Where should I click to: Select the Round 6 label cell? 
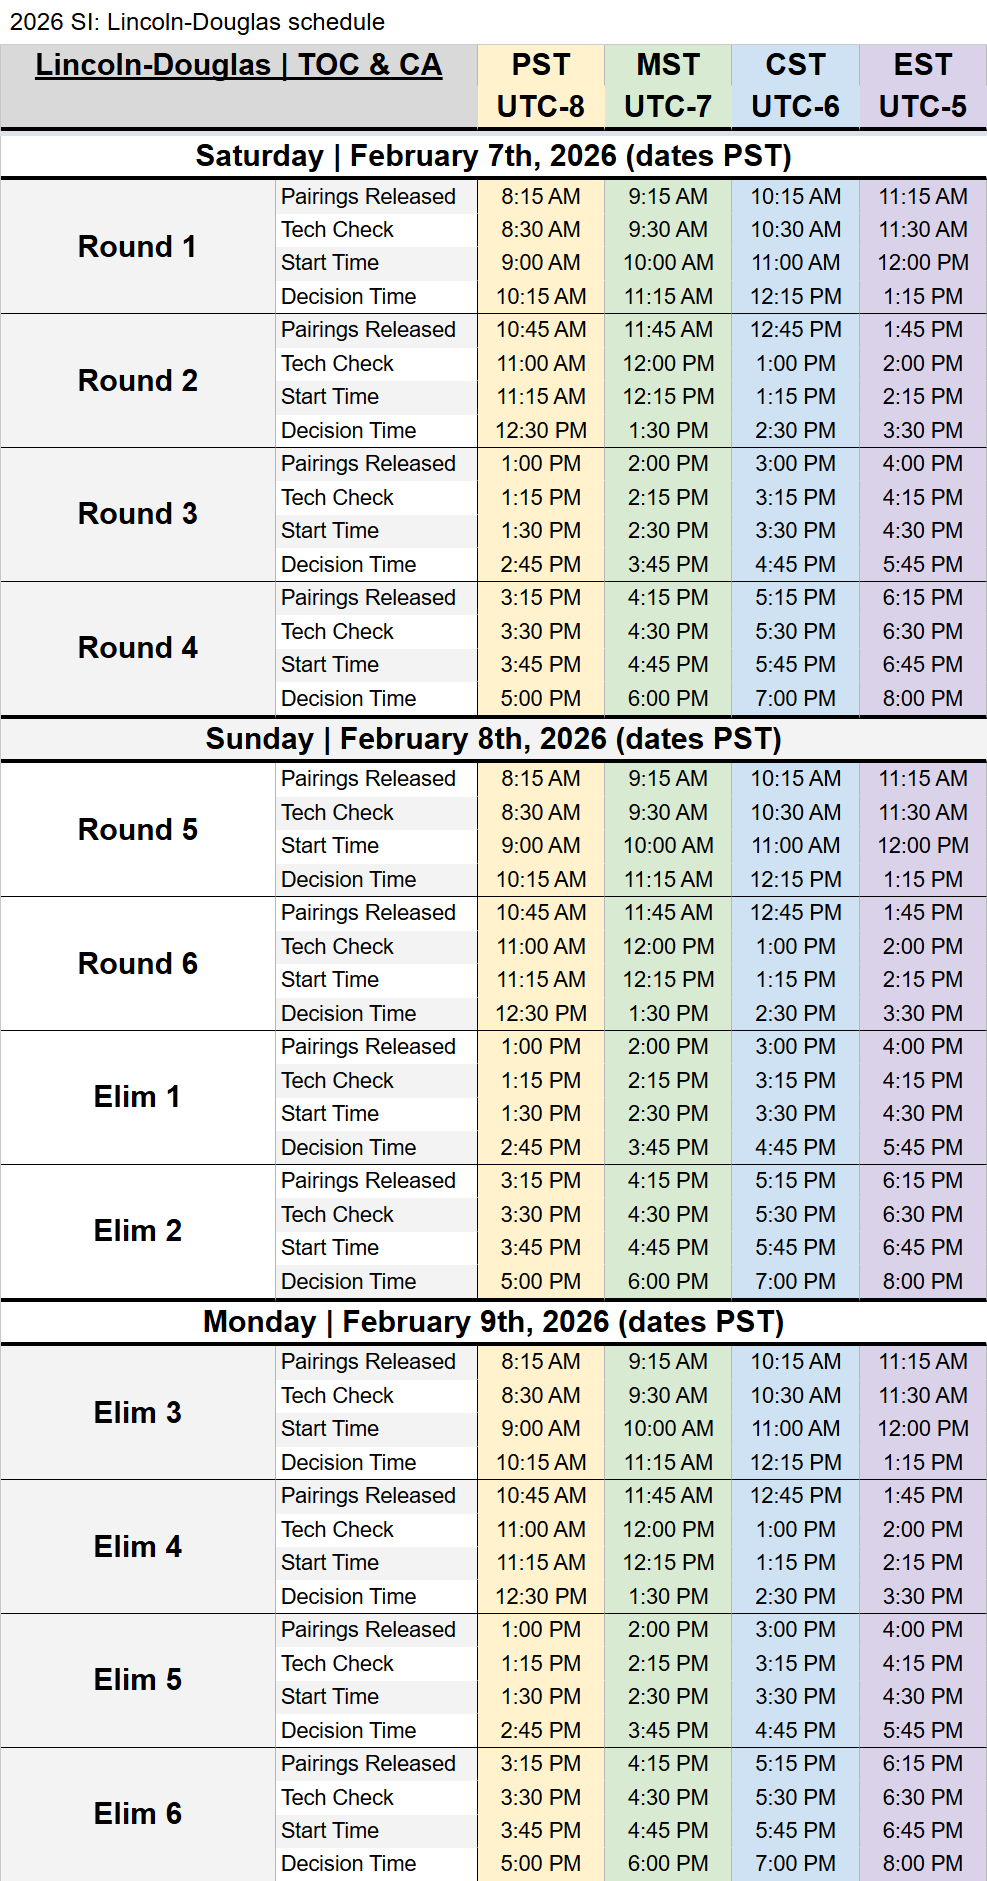[138, 964]
